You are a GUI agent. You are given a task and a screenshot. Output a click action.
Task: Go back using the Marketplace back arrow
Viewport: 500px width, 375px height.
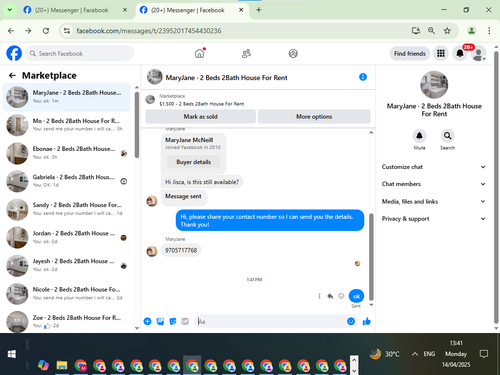pyautogui.click(x=12, y=76)
